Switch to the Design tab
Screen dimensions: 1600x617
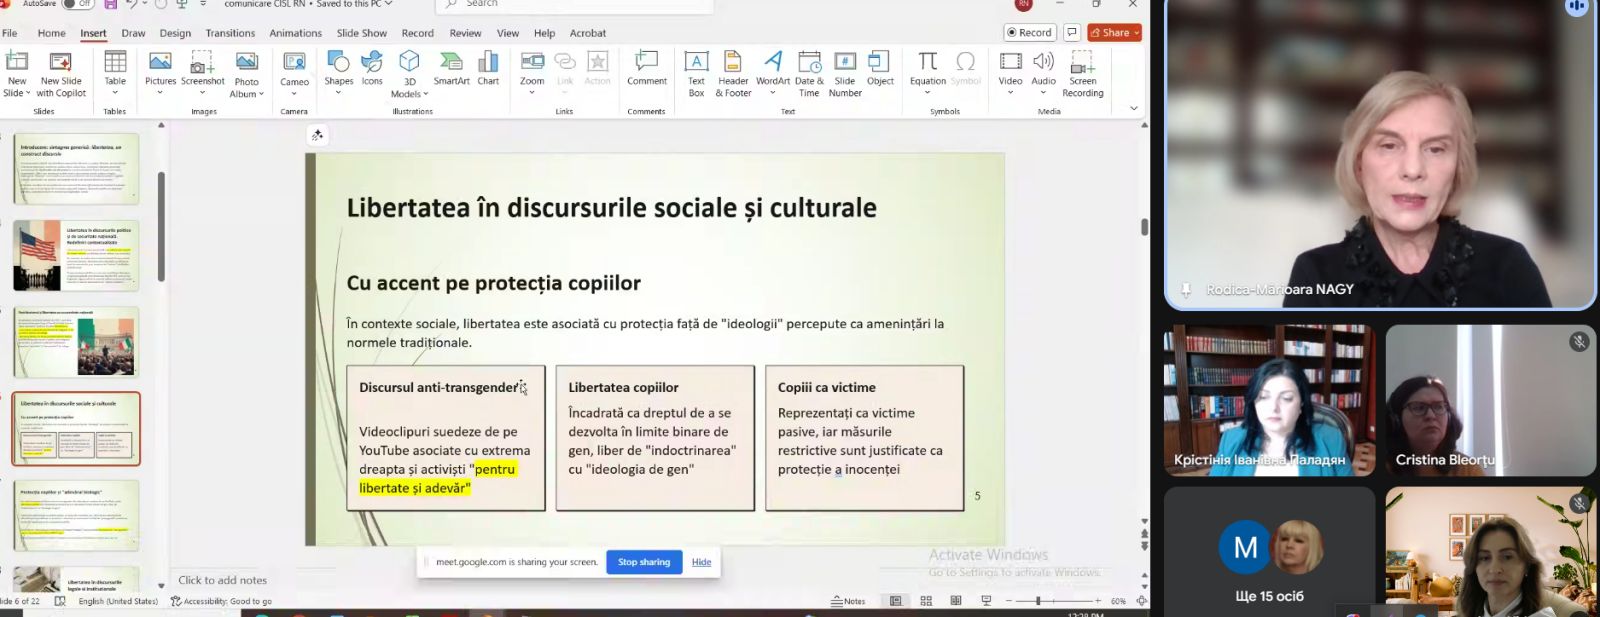pos(175,33)
